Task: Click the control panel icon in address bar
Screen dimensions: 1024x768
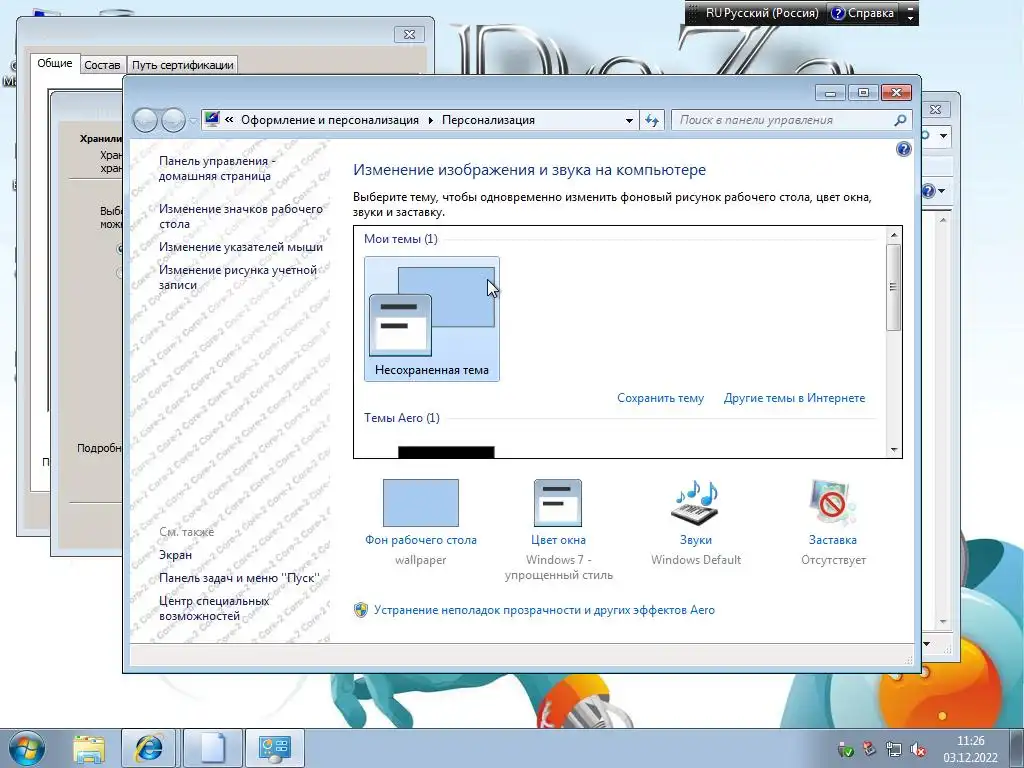Action: (x=212, y=120)
